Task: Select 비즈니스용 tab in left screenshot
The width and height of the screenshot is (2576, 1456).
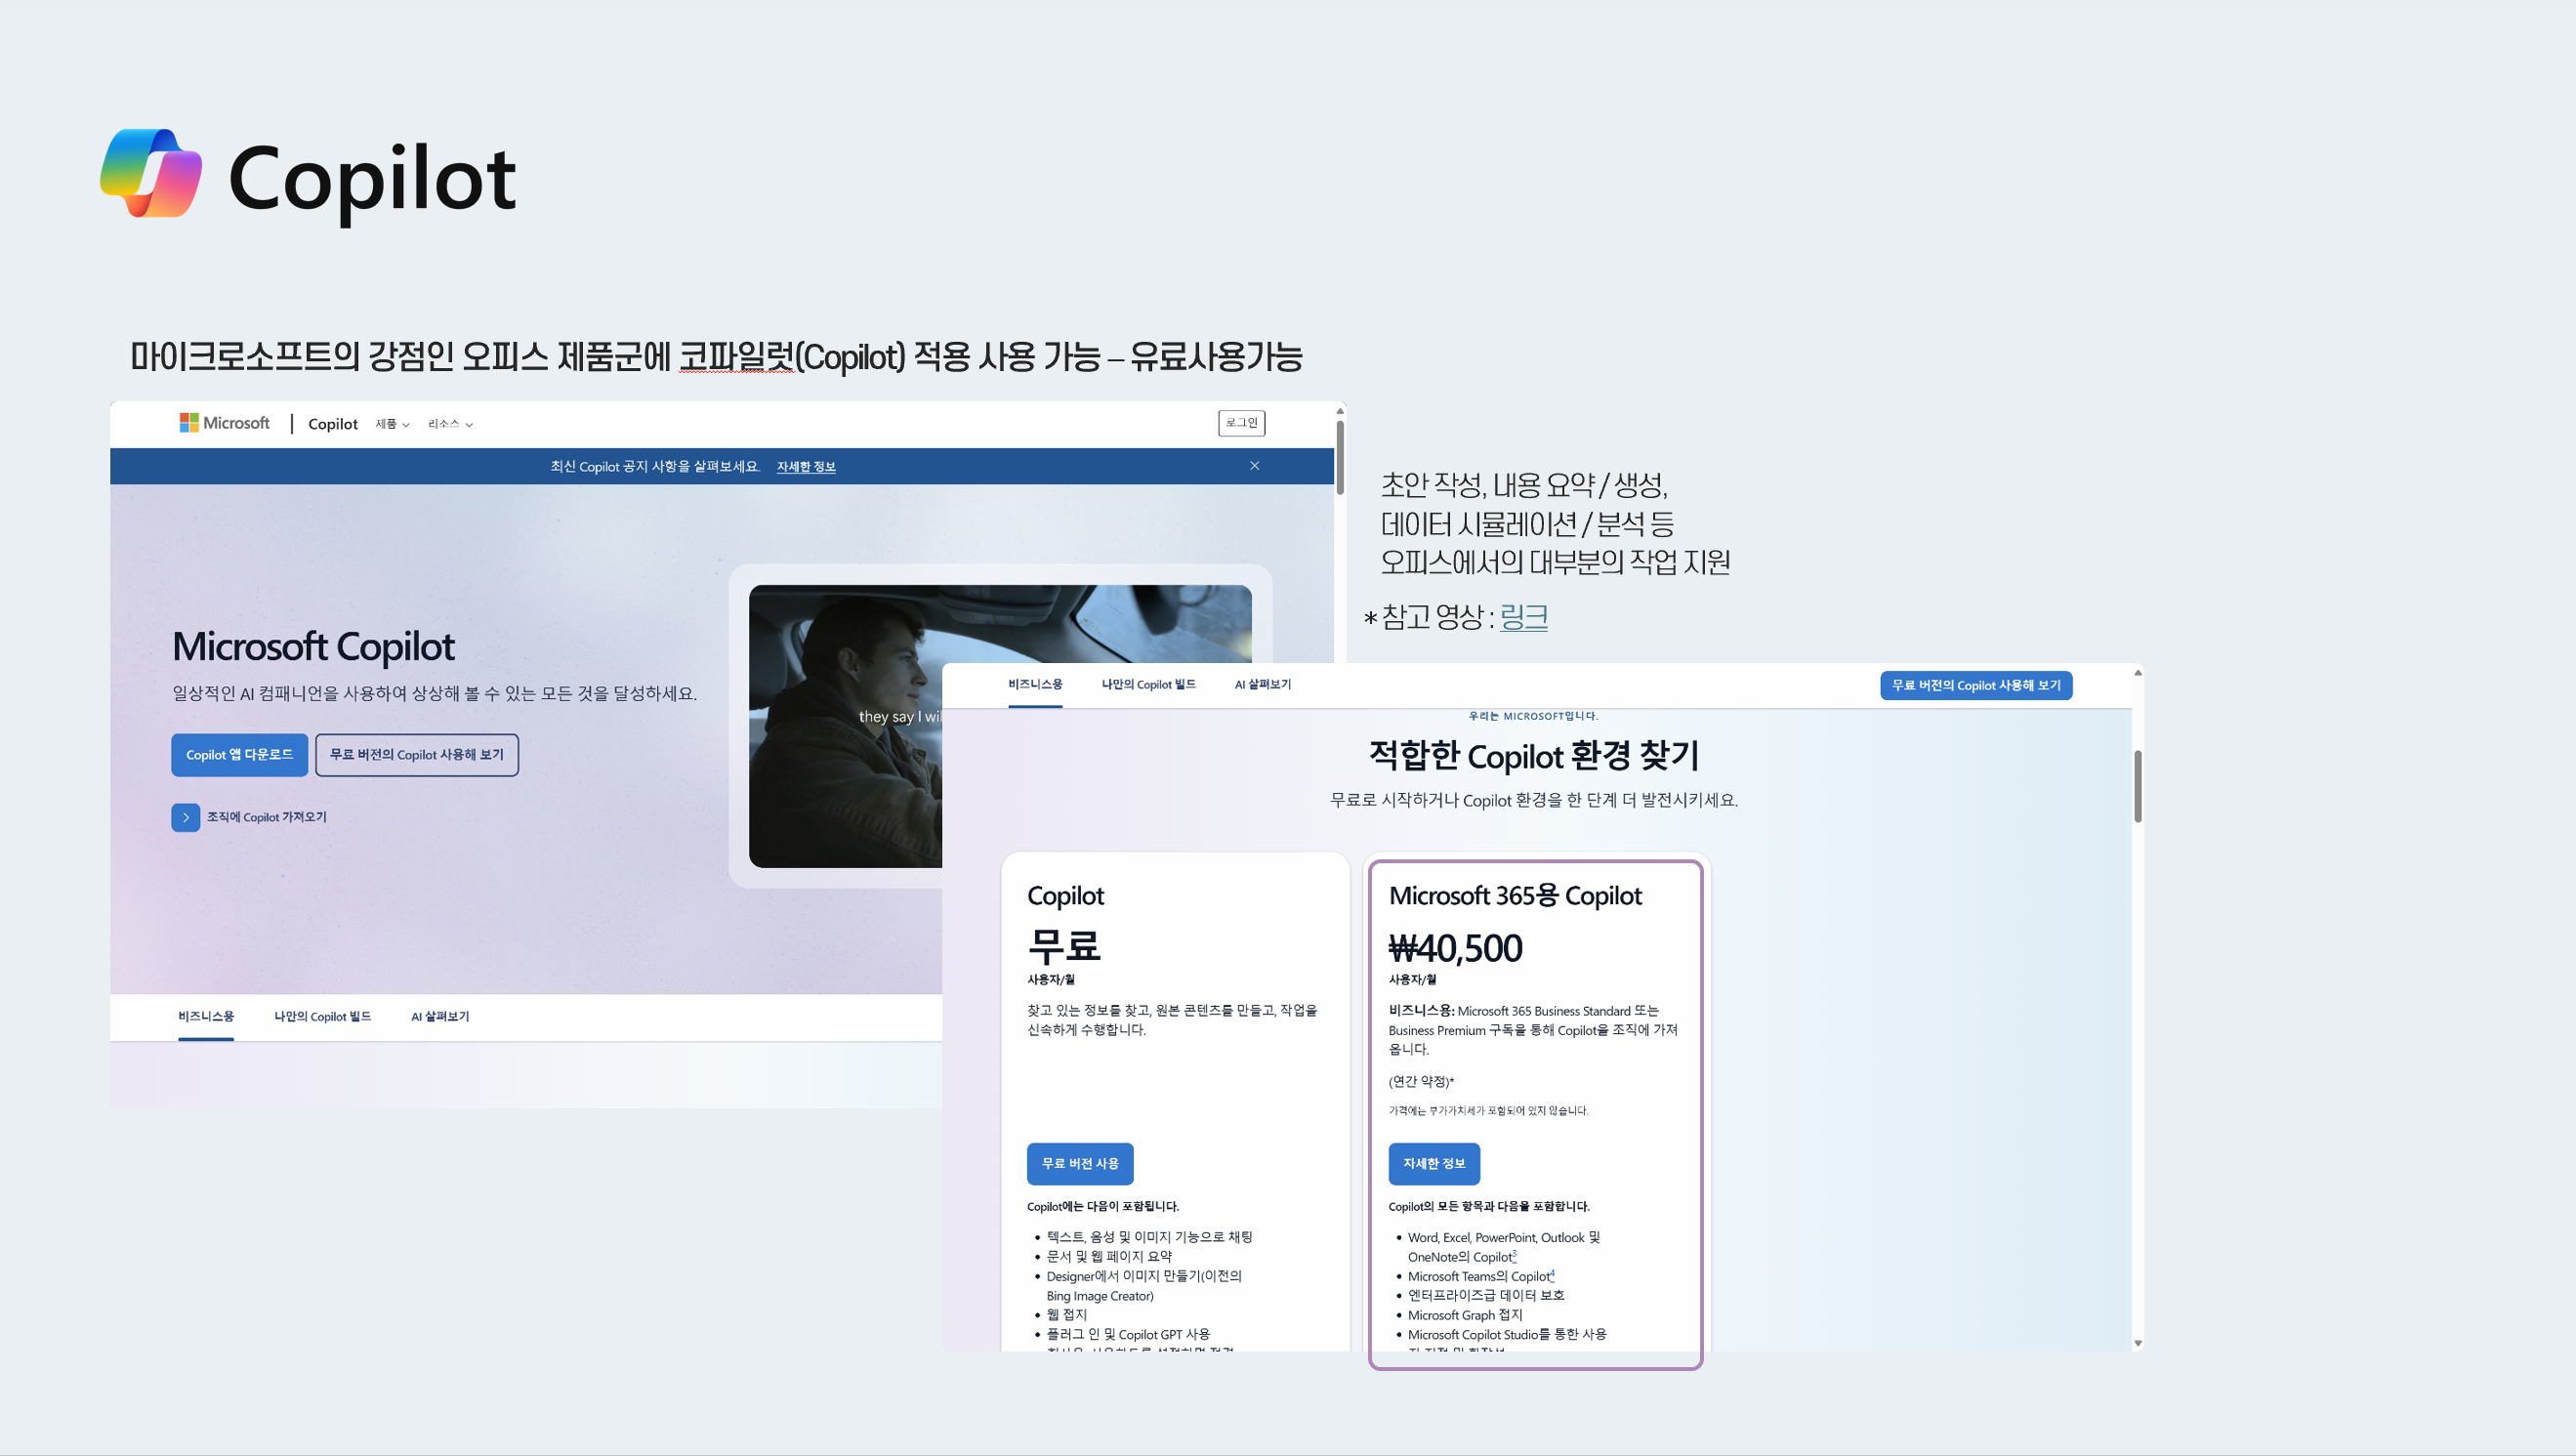Action: click(x=206, y=1016)
